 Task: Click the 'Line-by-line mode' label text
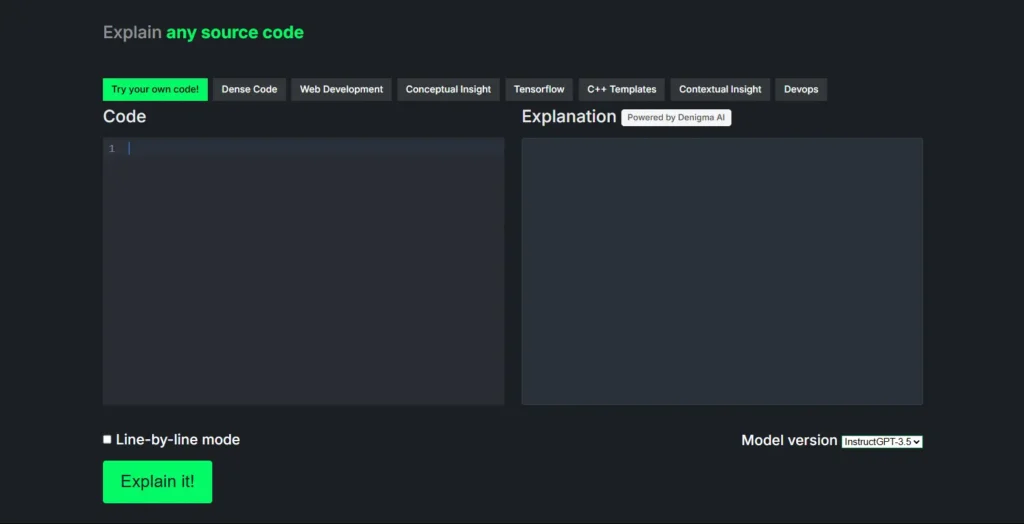click(178, 440)
